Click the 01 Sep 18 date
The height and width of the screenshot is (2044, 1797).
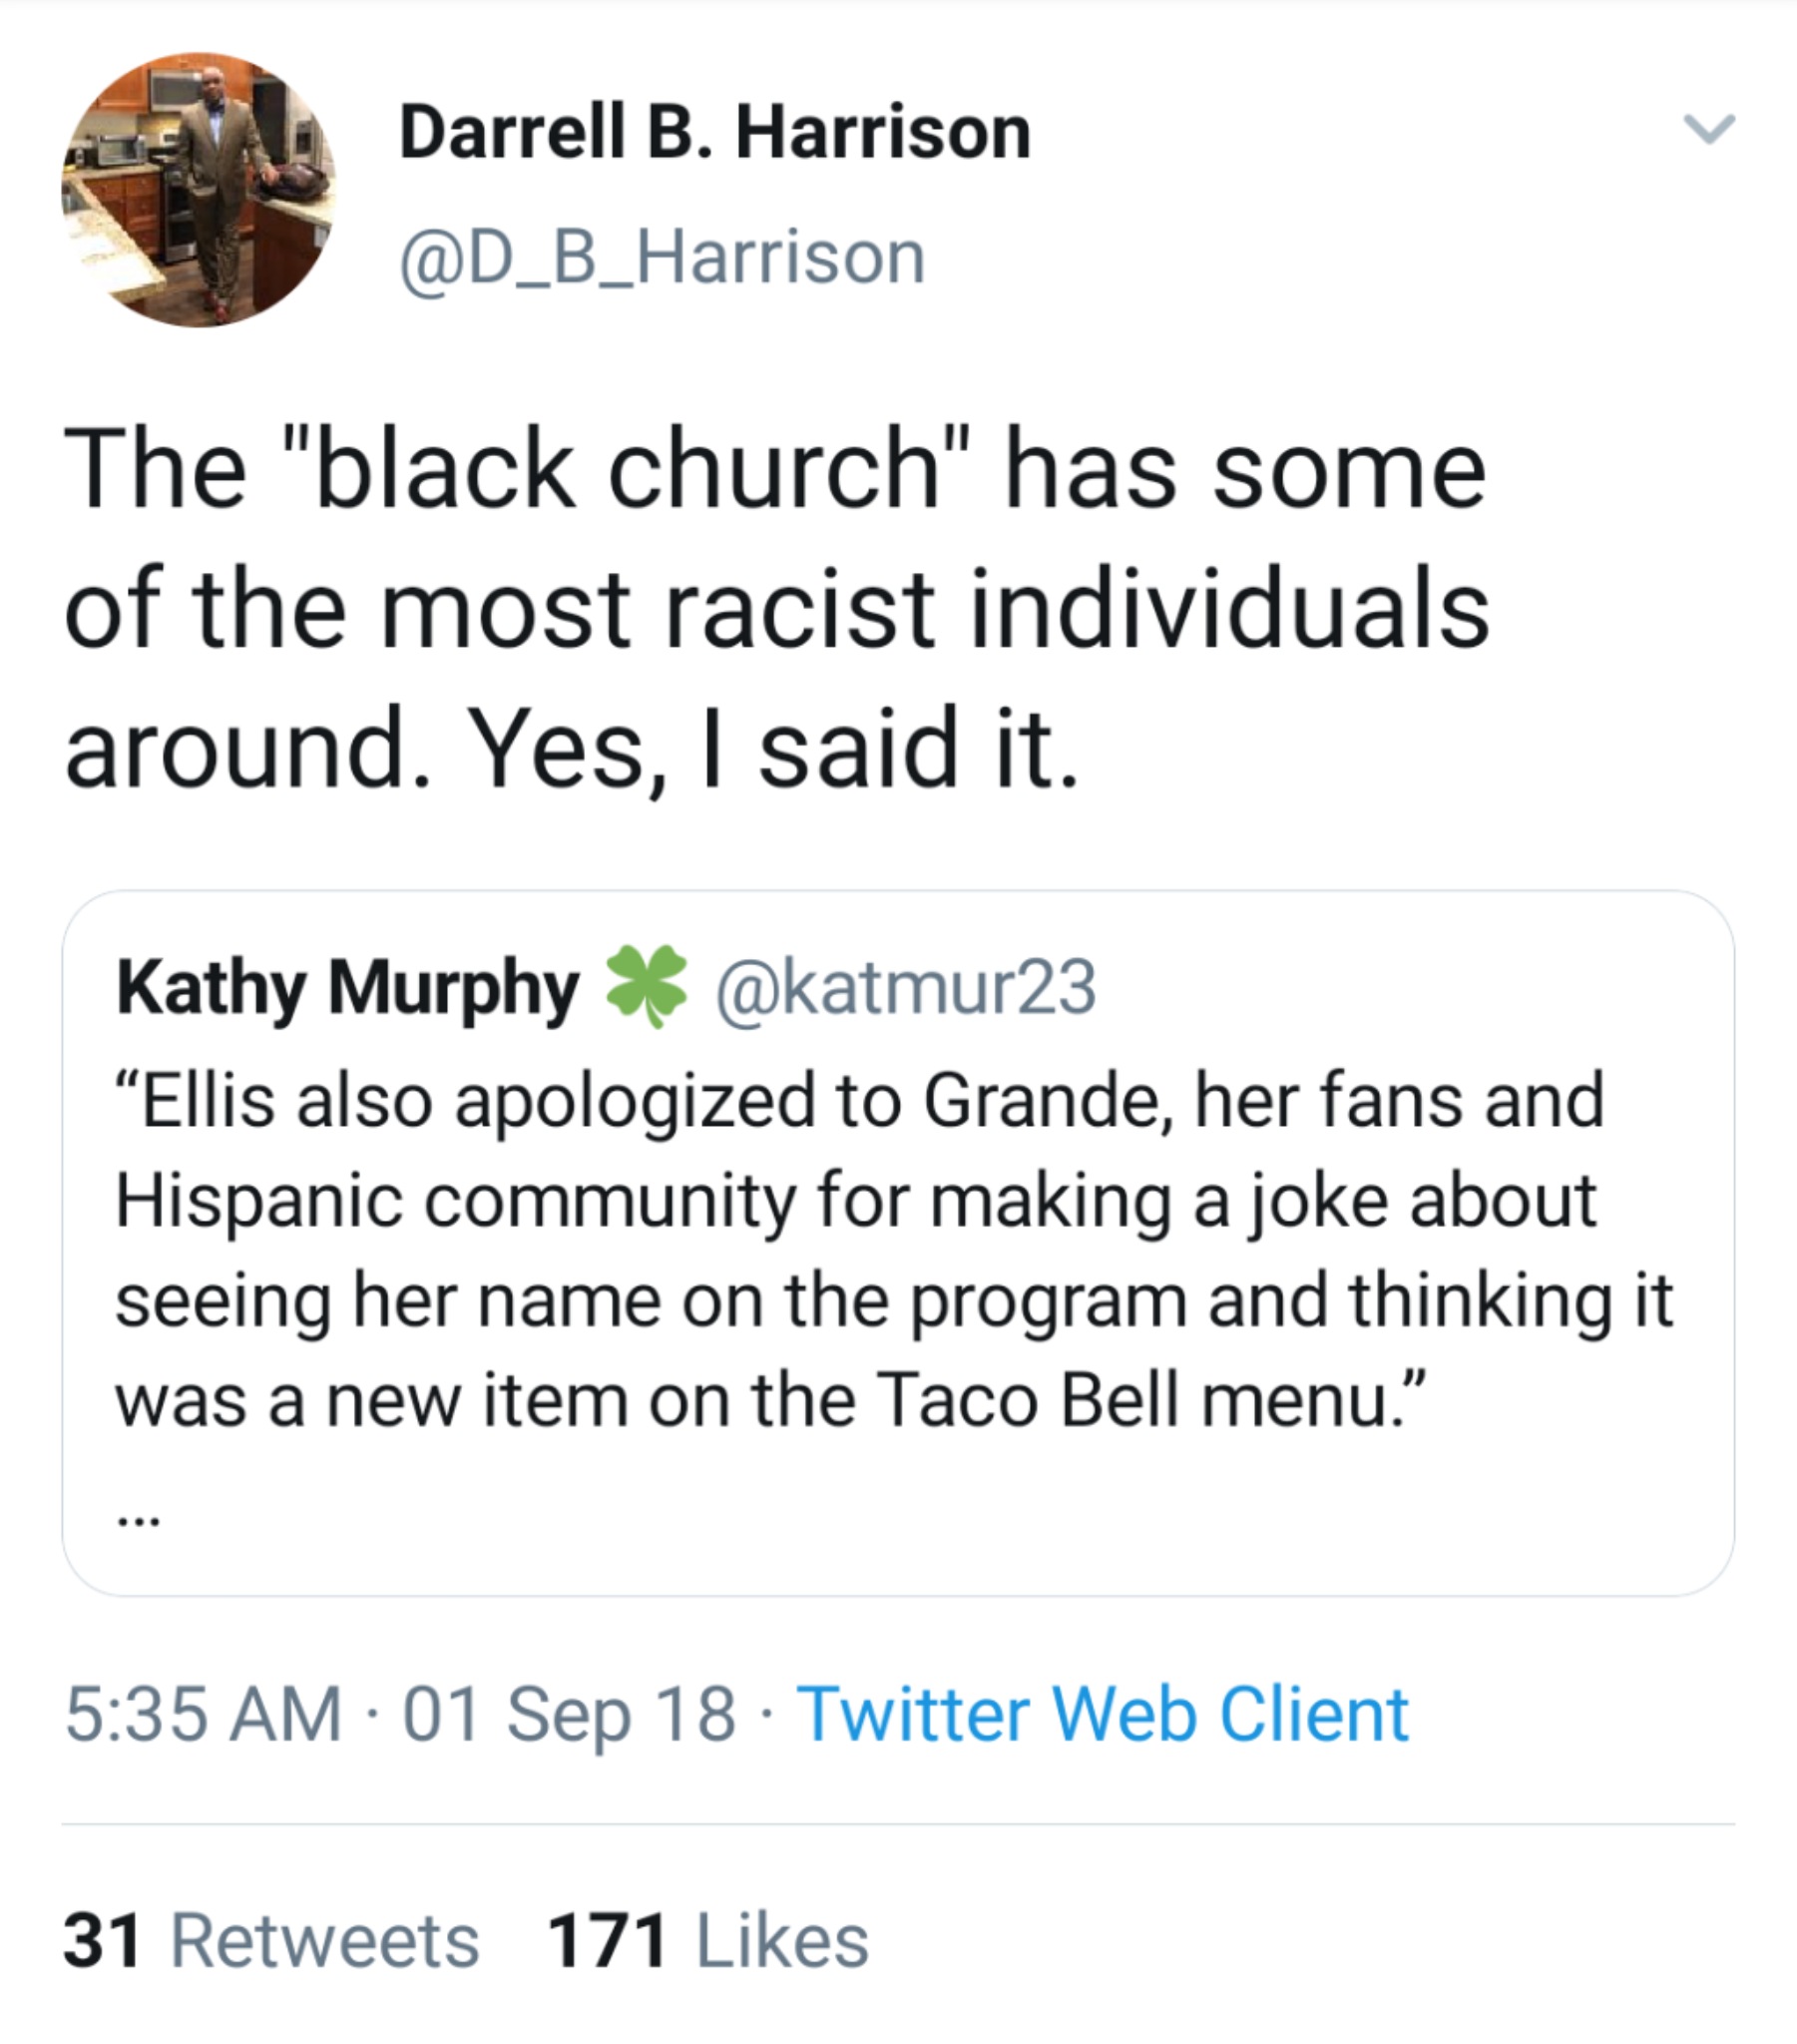(569, 1714)
